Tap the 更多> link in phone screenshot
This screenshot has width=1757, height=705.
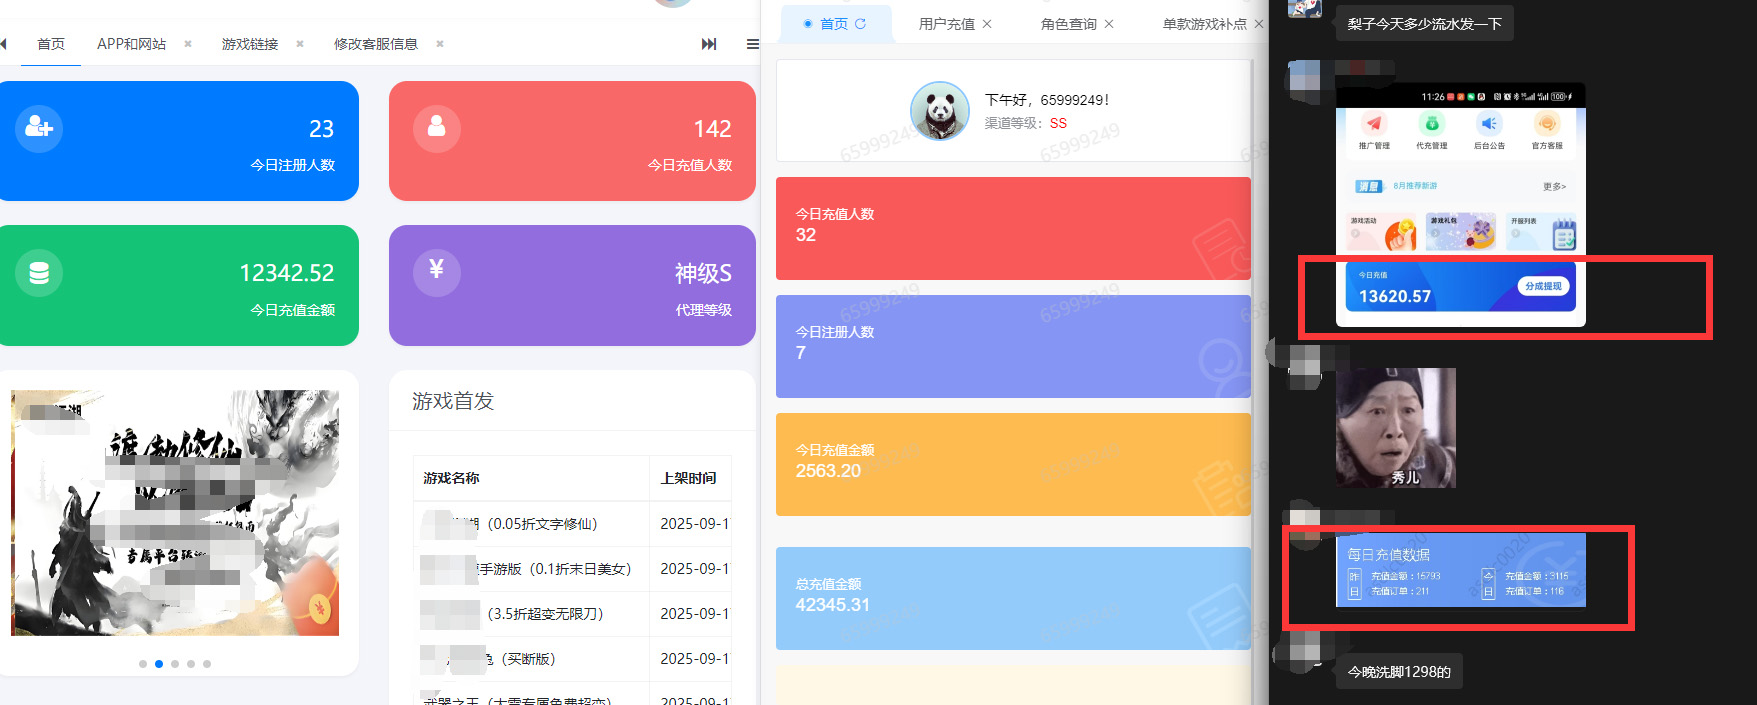coord(1554,187)
